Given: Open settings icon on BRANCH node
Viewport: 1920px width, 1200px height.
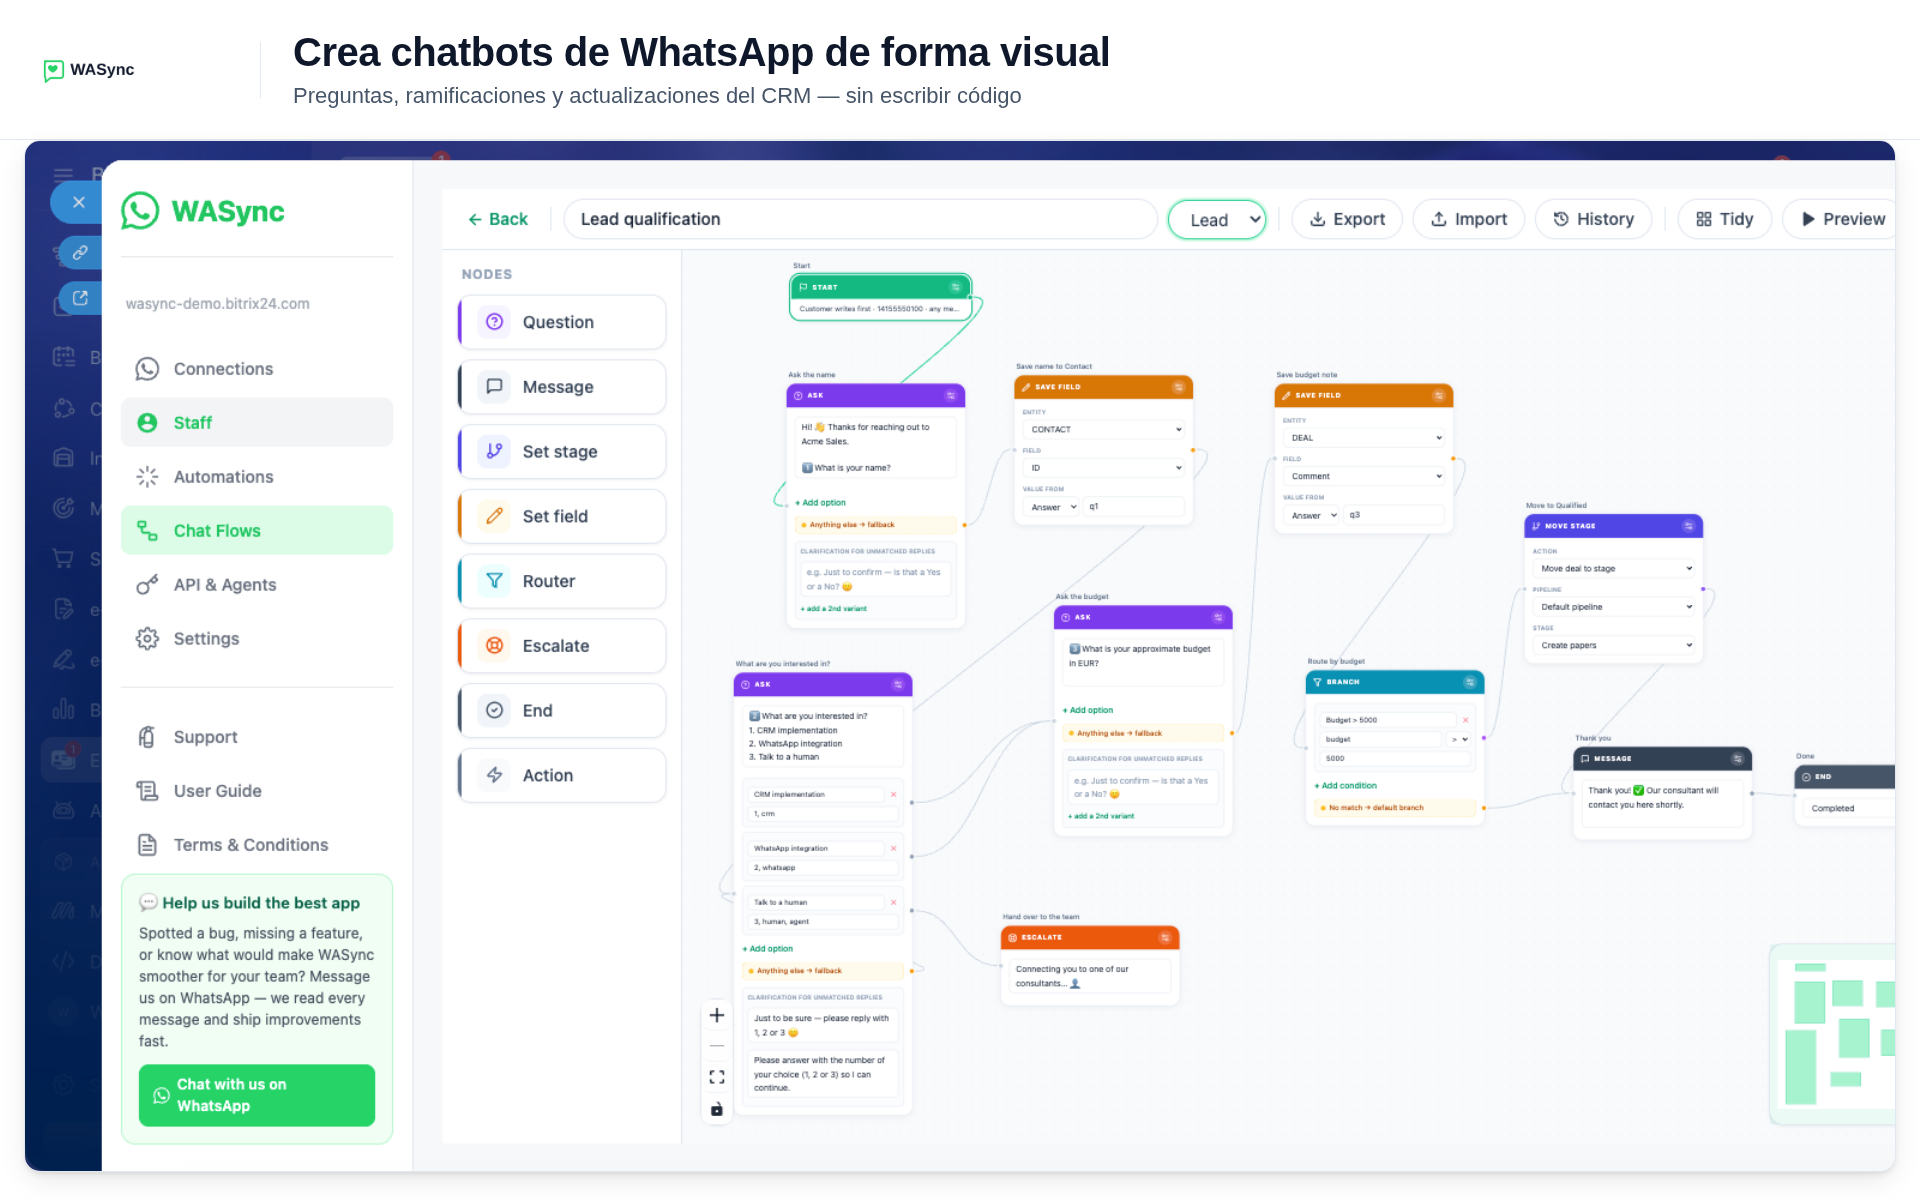Looking at the screenshot, I should point(1470,682).
